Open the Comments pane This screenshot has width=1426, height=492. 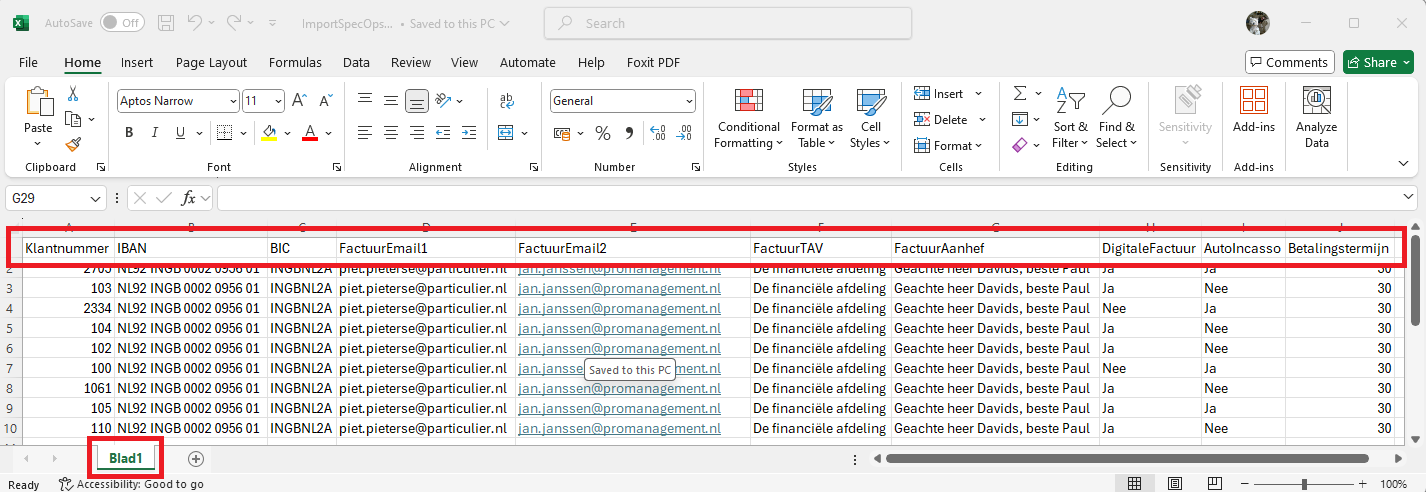pyautogui.click(x=1290, y=62)
